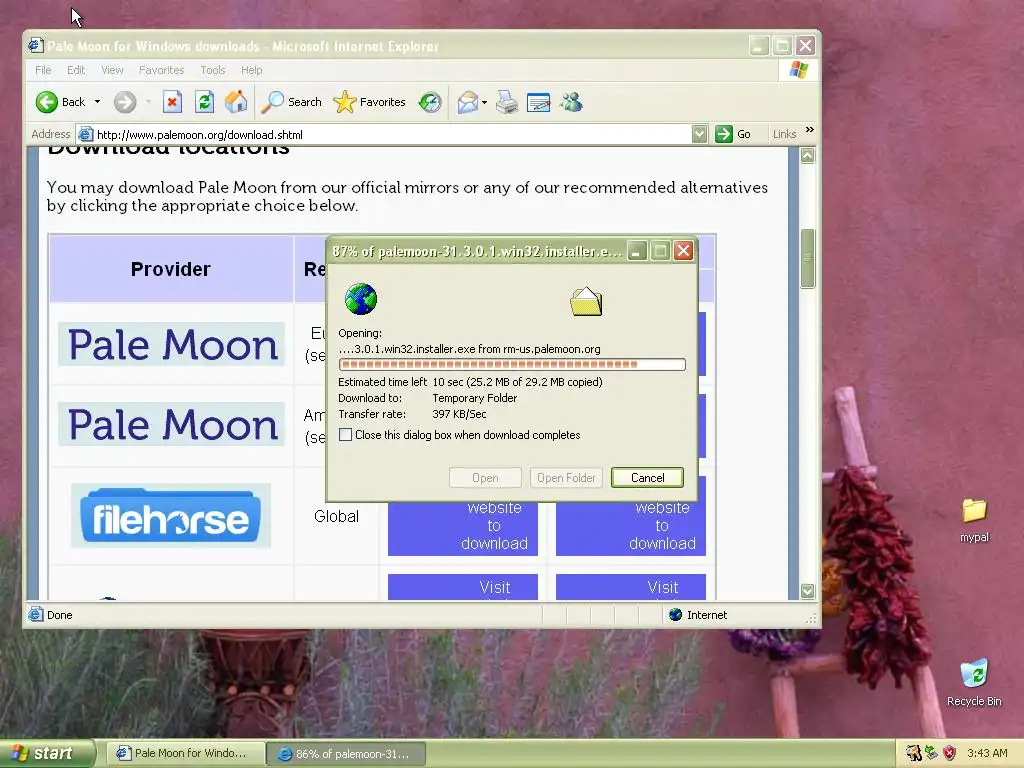
Task: Click the Provider column header
Action: pos(170,269)
